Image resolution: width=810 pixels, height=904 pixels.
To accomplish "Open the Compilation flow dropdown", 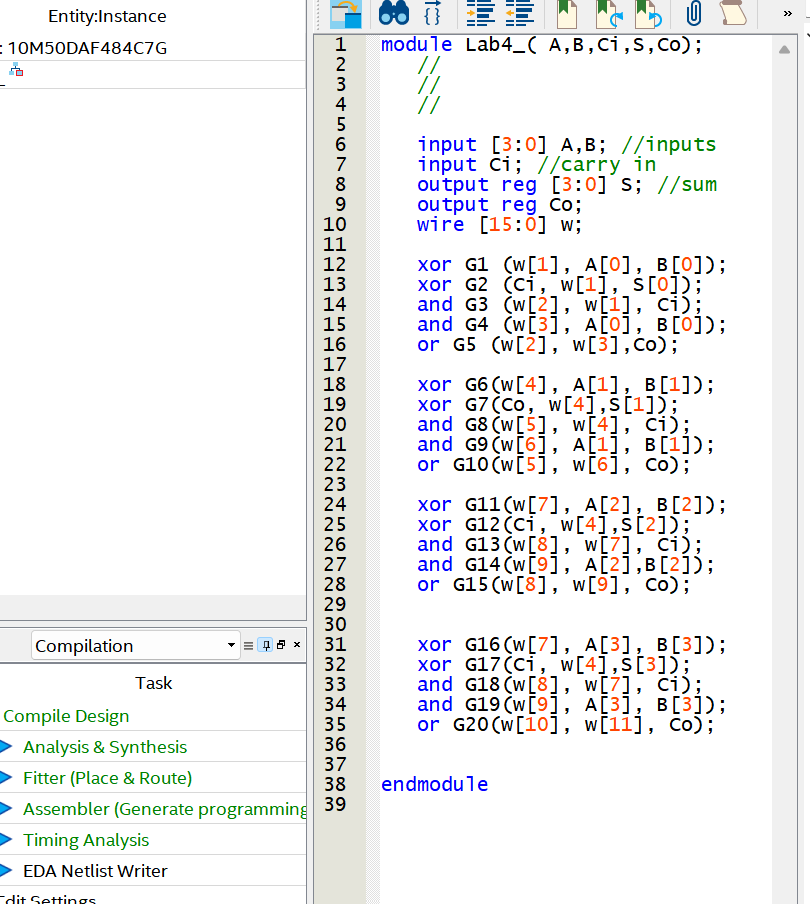I will (x=230, y=644).
